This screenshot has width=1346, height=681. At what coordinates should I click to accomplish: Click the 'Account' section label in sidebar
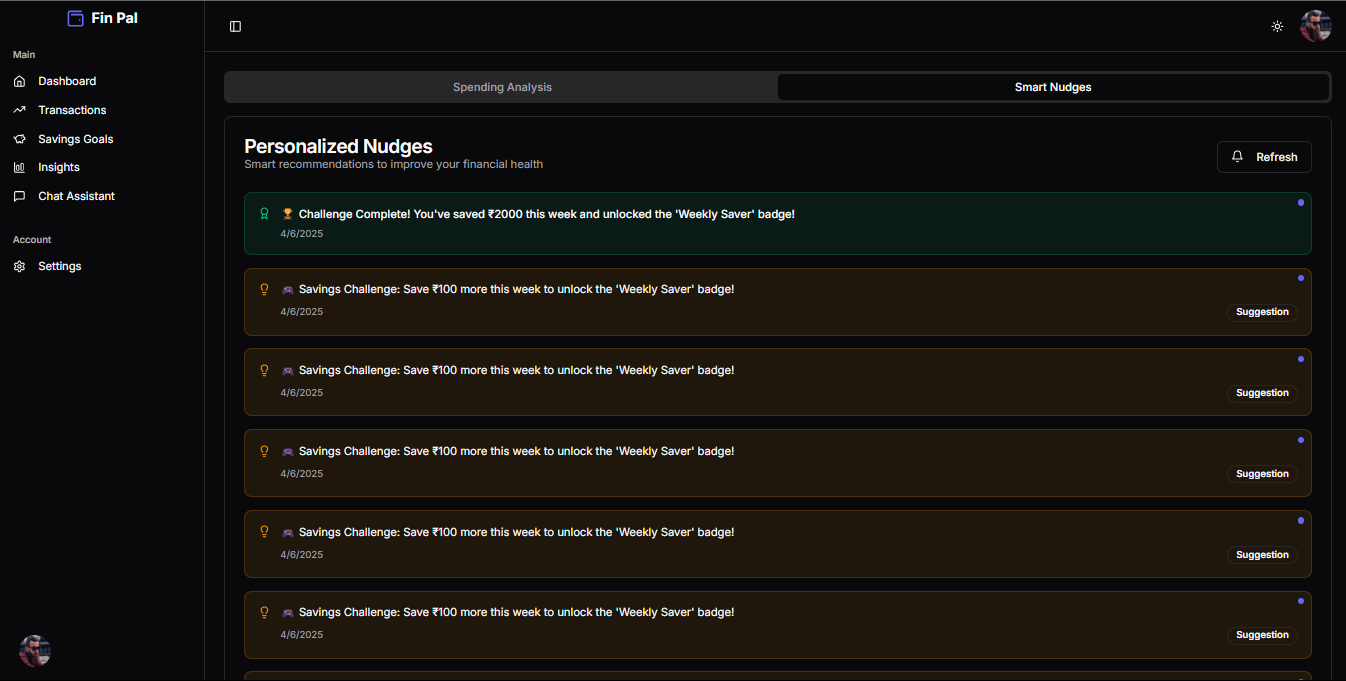point(32,240)
